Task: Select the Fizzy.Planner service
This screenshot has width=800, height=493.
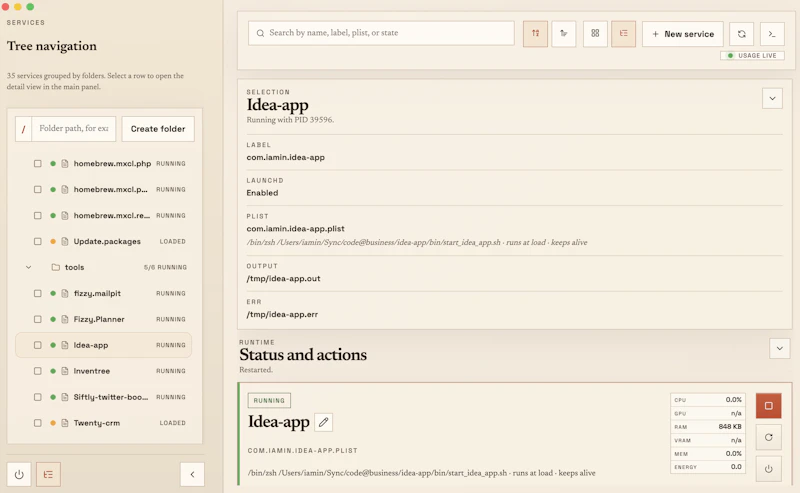Action: point(104,319)
